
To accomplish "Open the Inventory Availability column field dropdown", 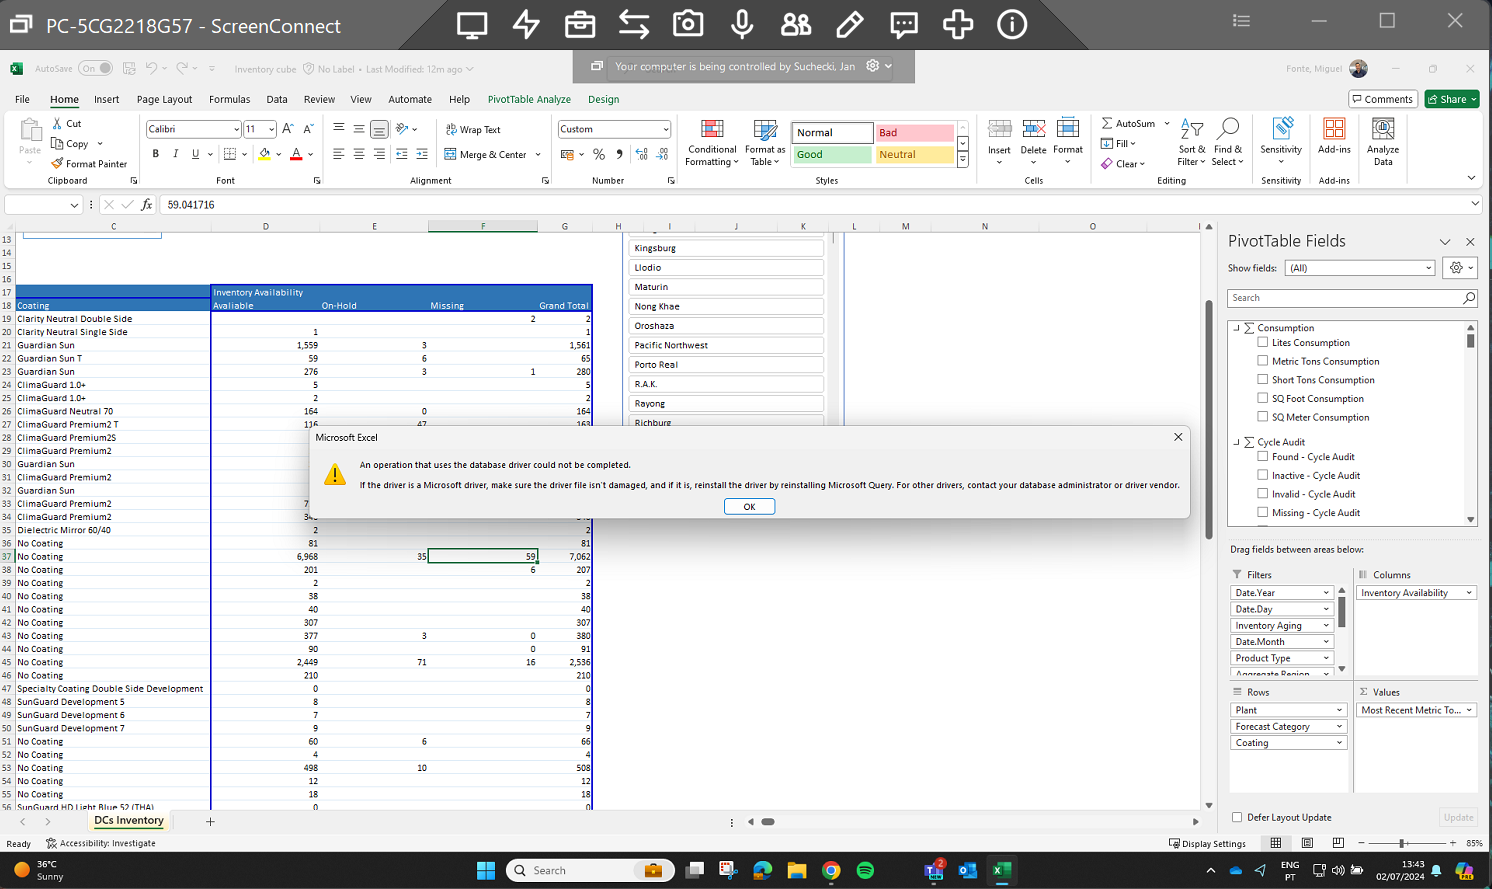I will pos(1469,593).
